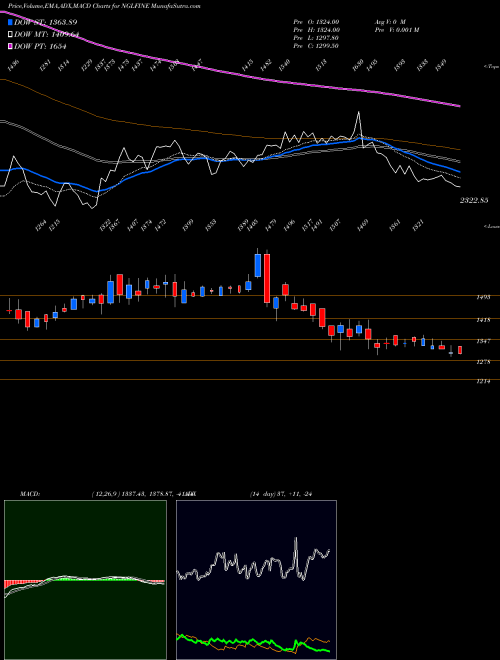Click the 'Pre V: 0.001 M' volume text

pos(396,30)
